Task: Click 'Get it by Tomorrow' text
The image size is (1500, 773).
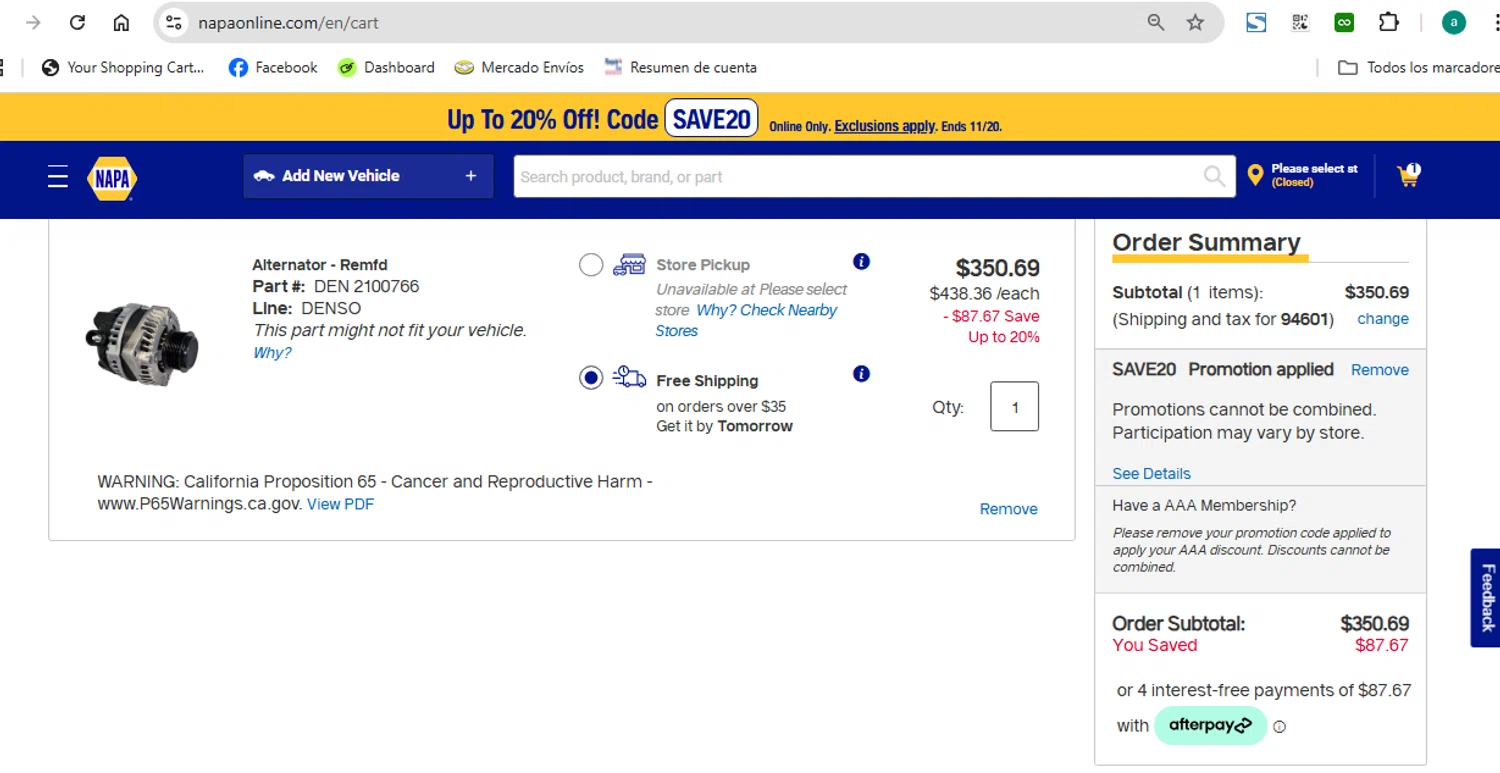Action: (724, 426)
